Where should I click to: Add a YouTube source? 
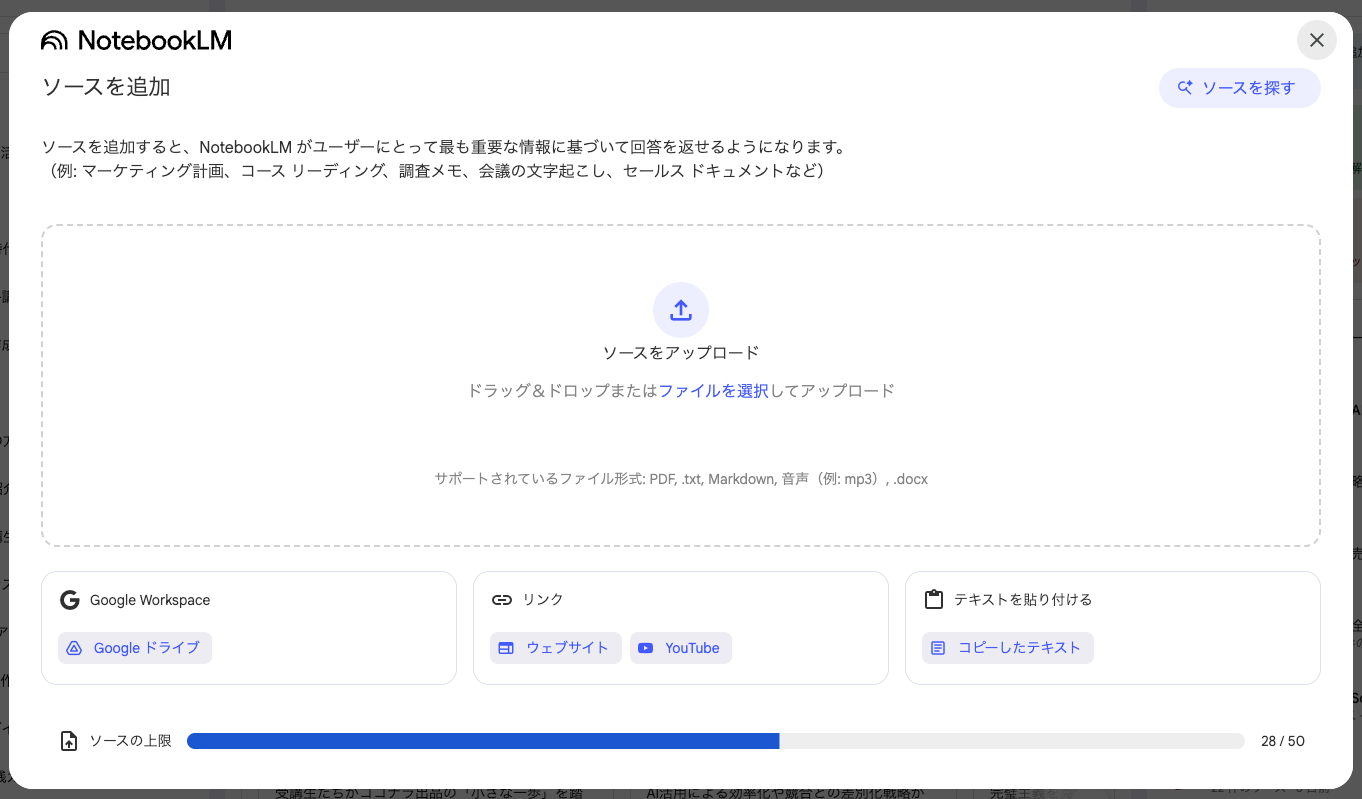[x=681, y=648]
